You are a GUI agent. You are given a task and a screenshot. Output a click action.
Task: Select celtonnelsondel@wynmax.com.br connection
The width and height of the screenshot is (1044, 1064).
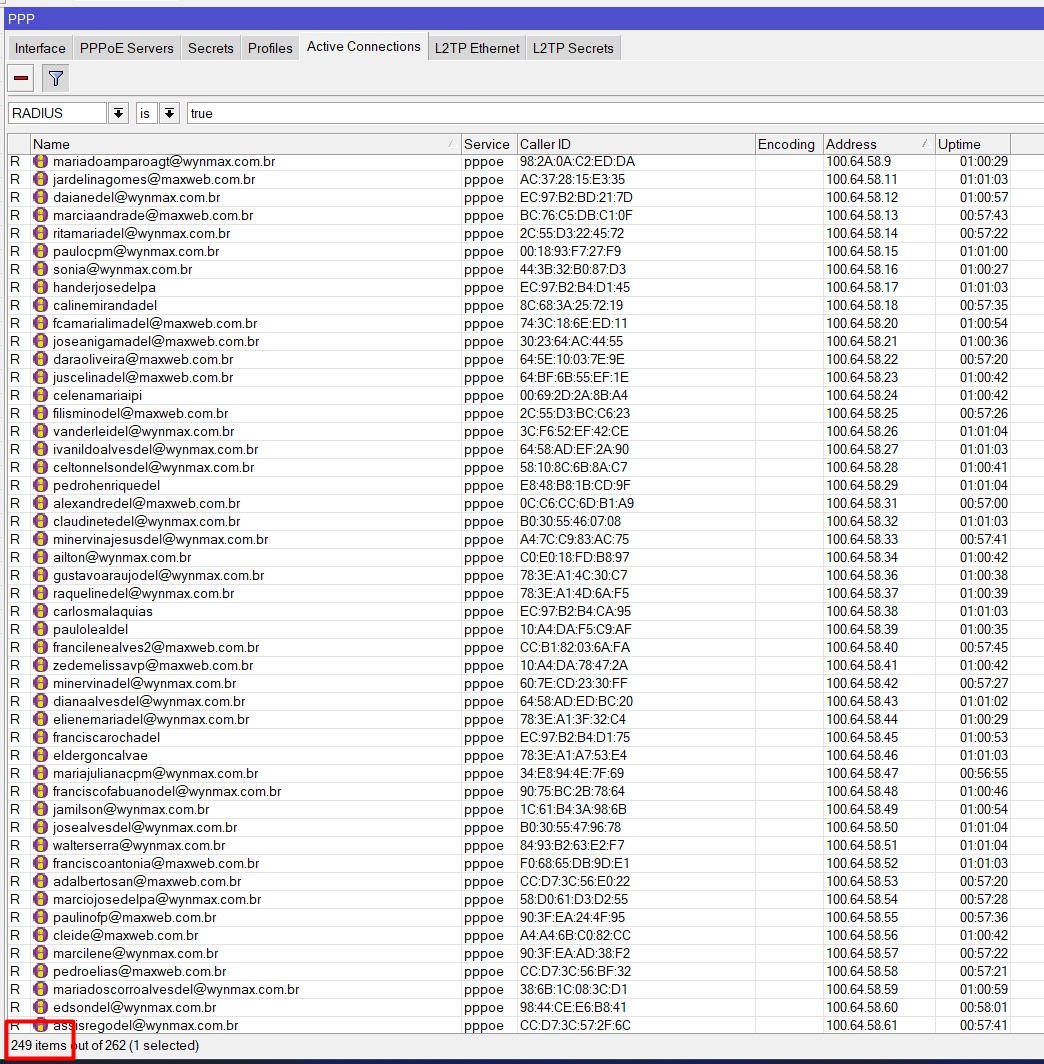(153, 468)
